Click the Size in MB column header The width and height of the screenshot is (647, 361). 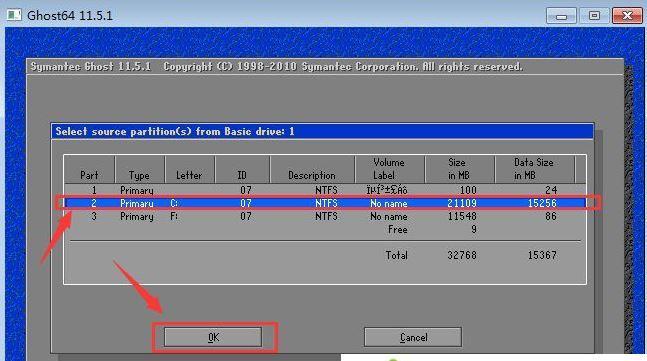[459, 169]
